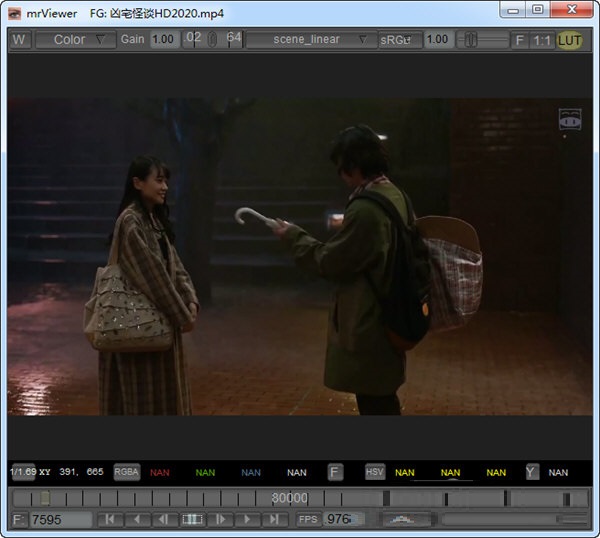Close the mrViewer window

(572, 10)
